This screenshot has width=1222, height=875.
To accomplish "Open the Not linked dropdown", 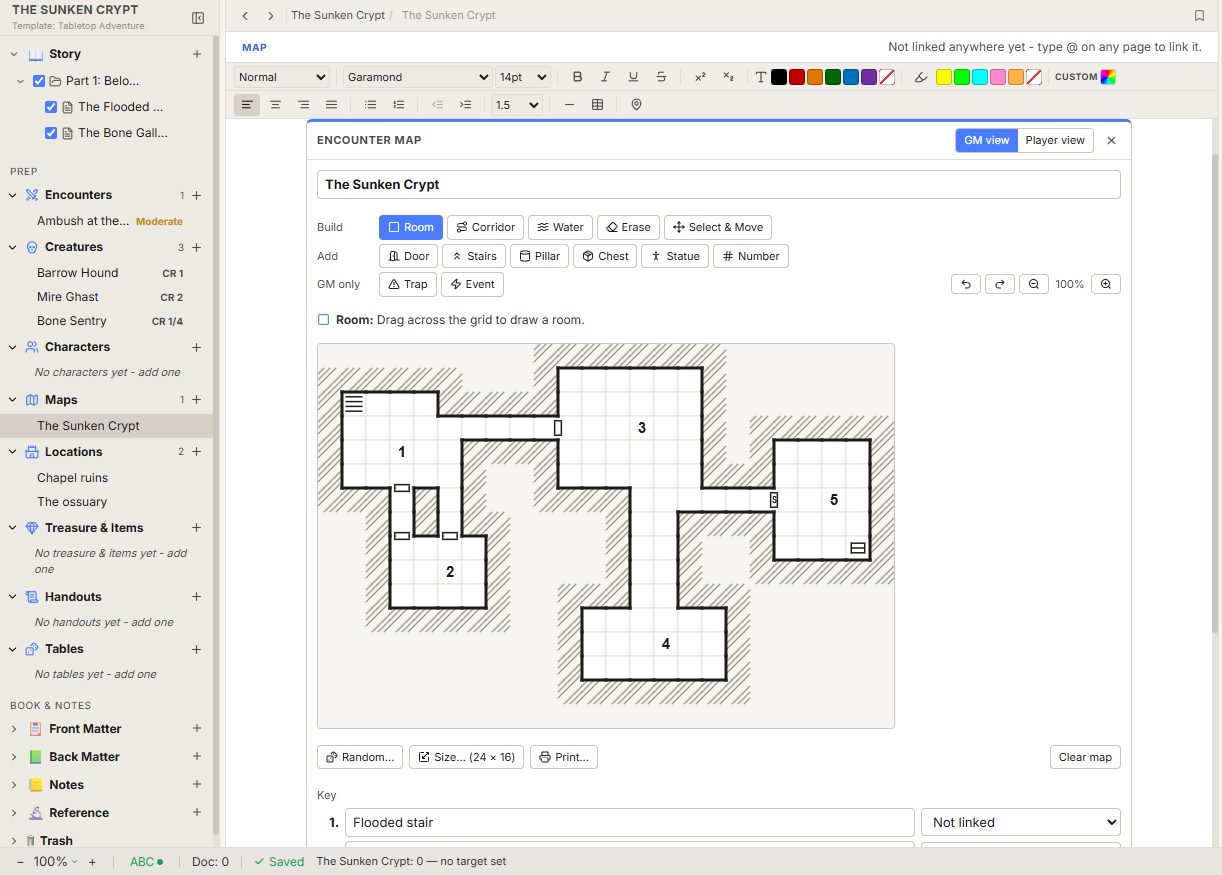I will click(x=1021, y=822).
